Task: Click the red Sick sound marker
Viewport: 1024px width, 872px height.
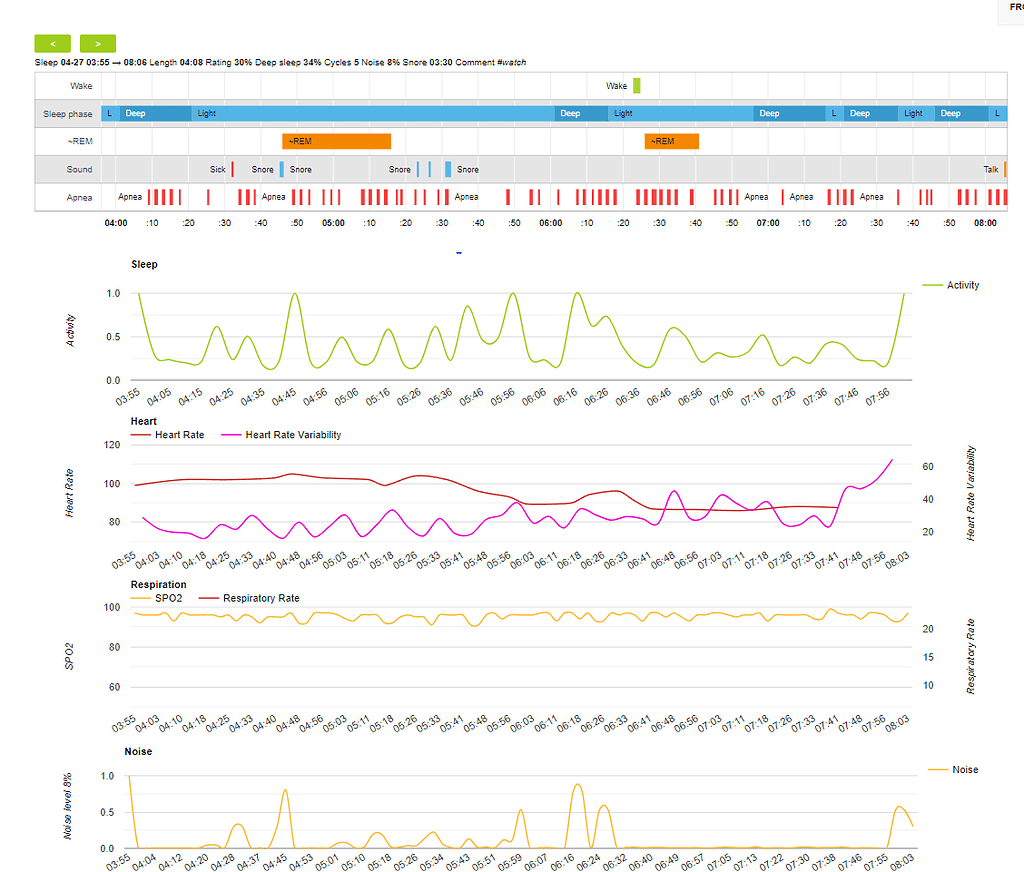Action: point(232,169)
